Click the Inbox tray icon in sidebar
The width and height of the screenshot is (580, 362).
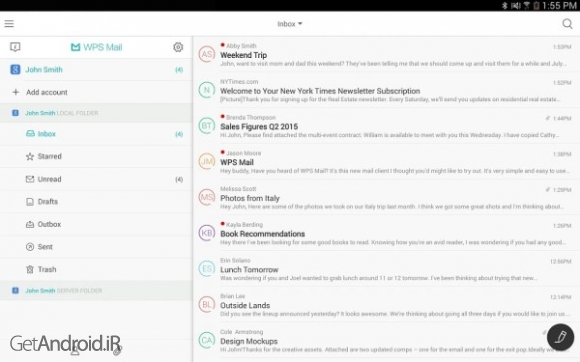(30, 133)
